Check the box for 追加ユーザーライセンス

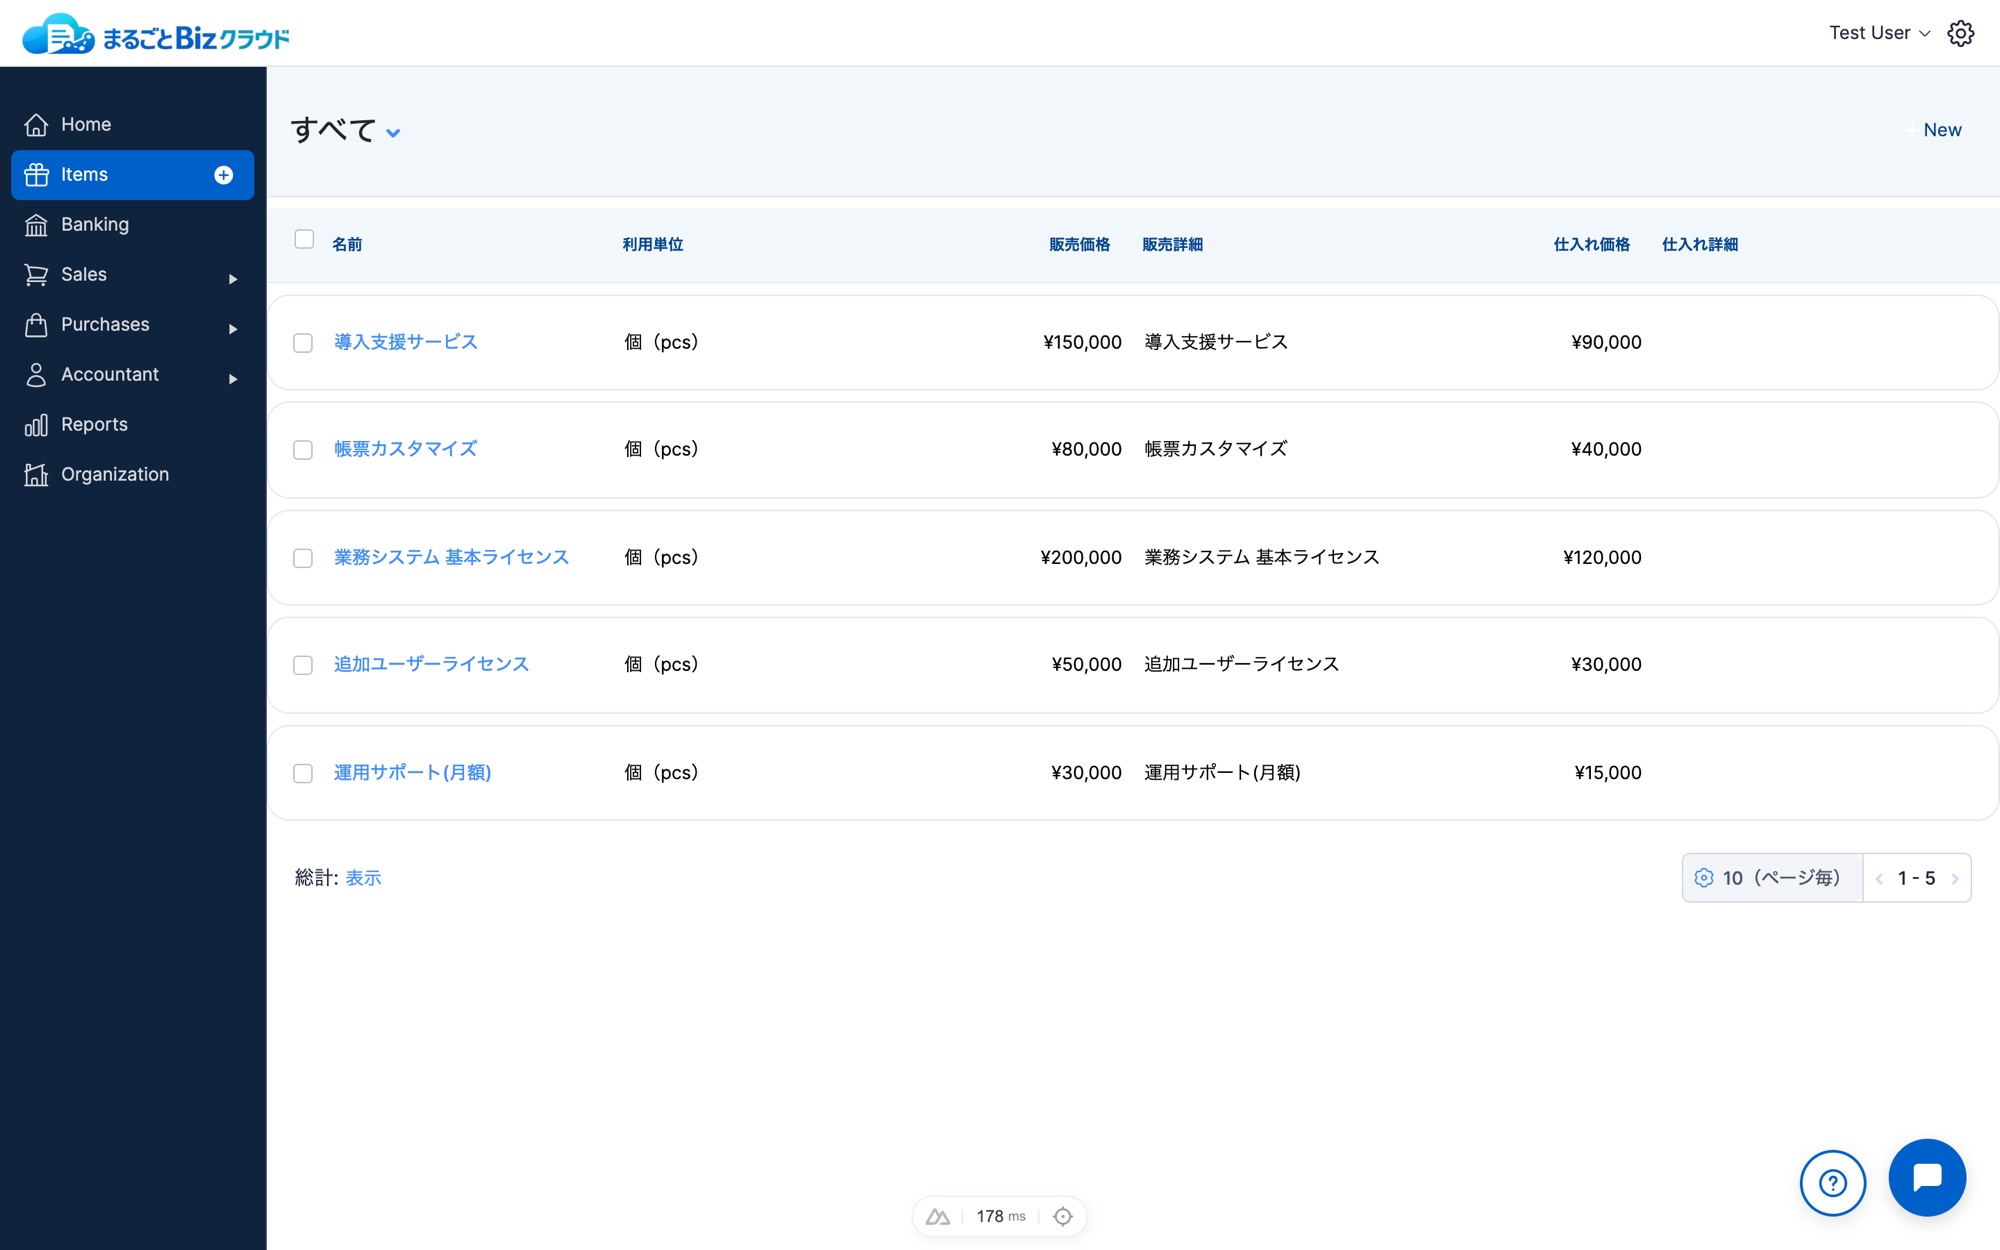pos(303,665)
